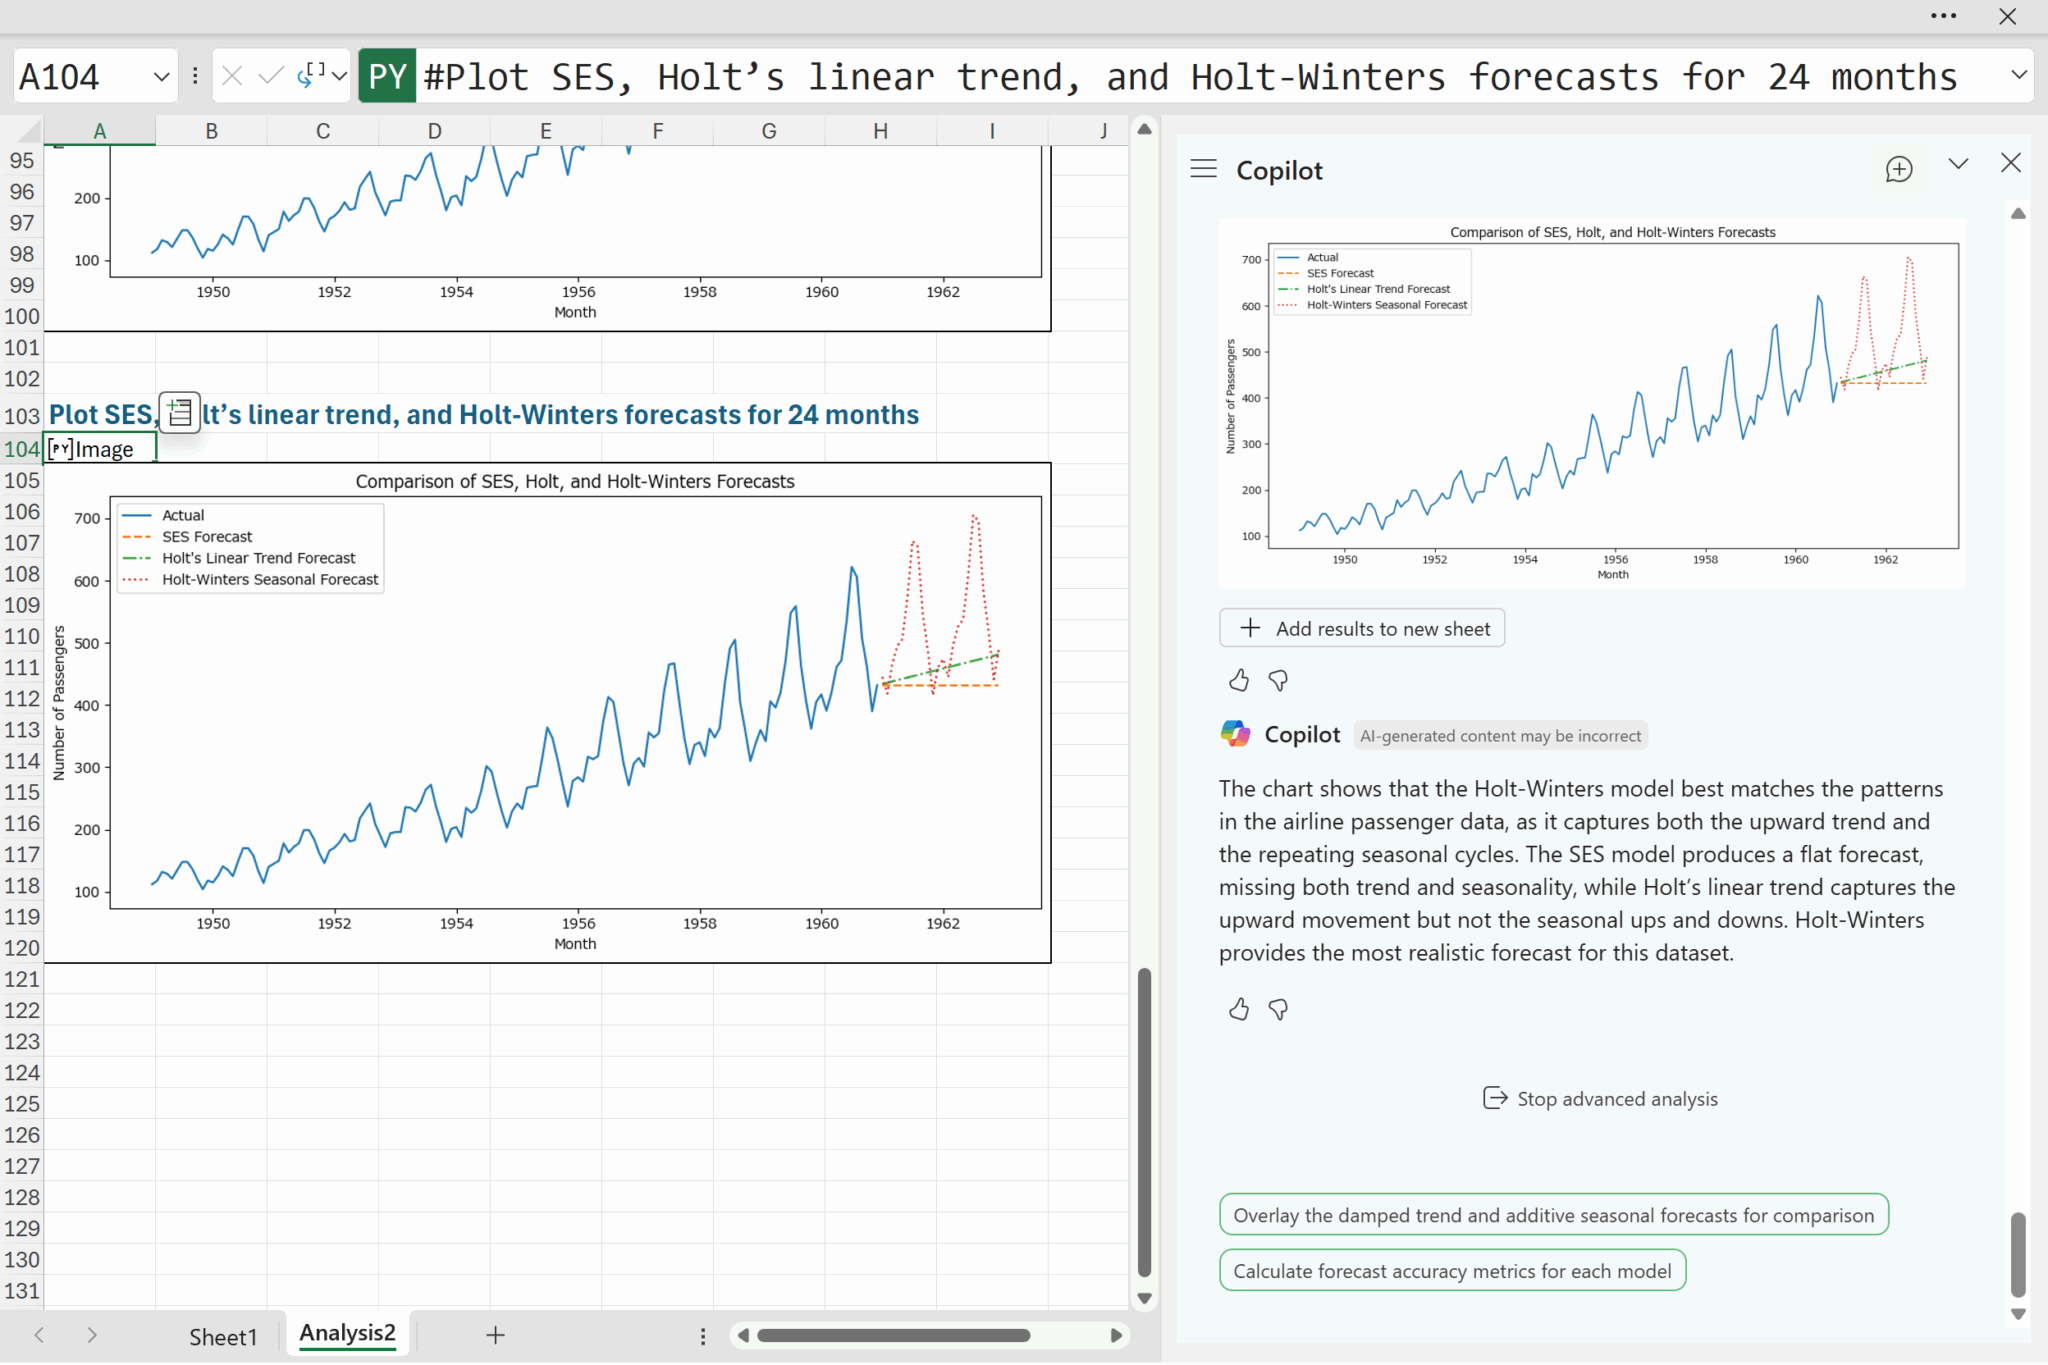
Task: Add a new worksheet with plus button
Action: pos(495,1335)
